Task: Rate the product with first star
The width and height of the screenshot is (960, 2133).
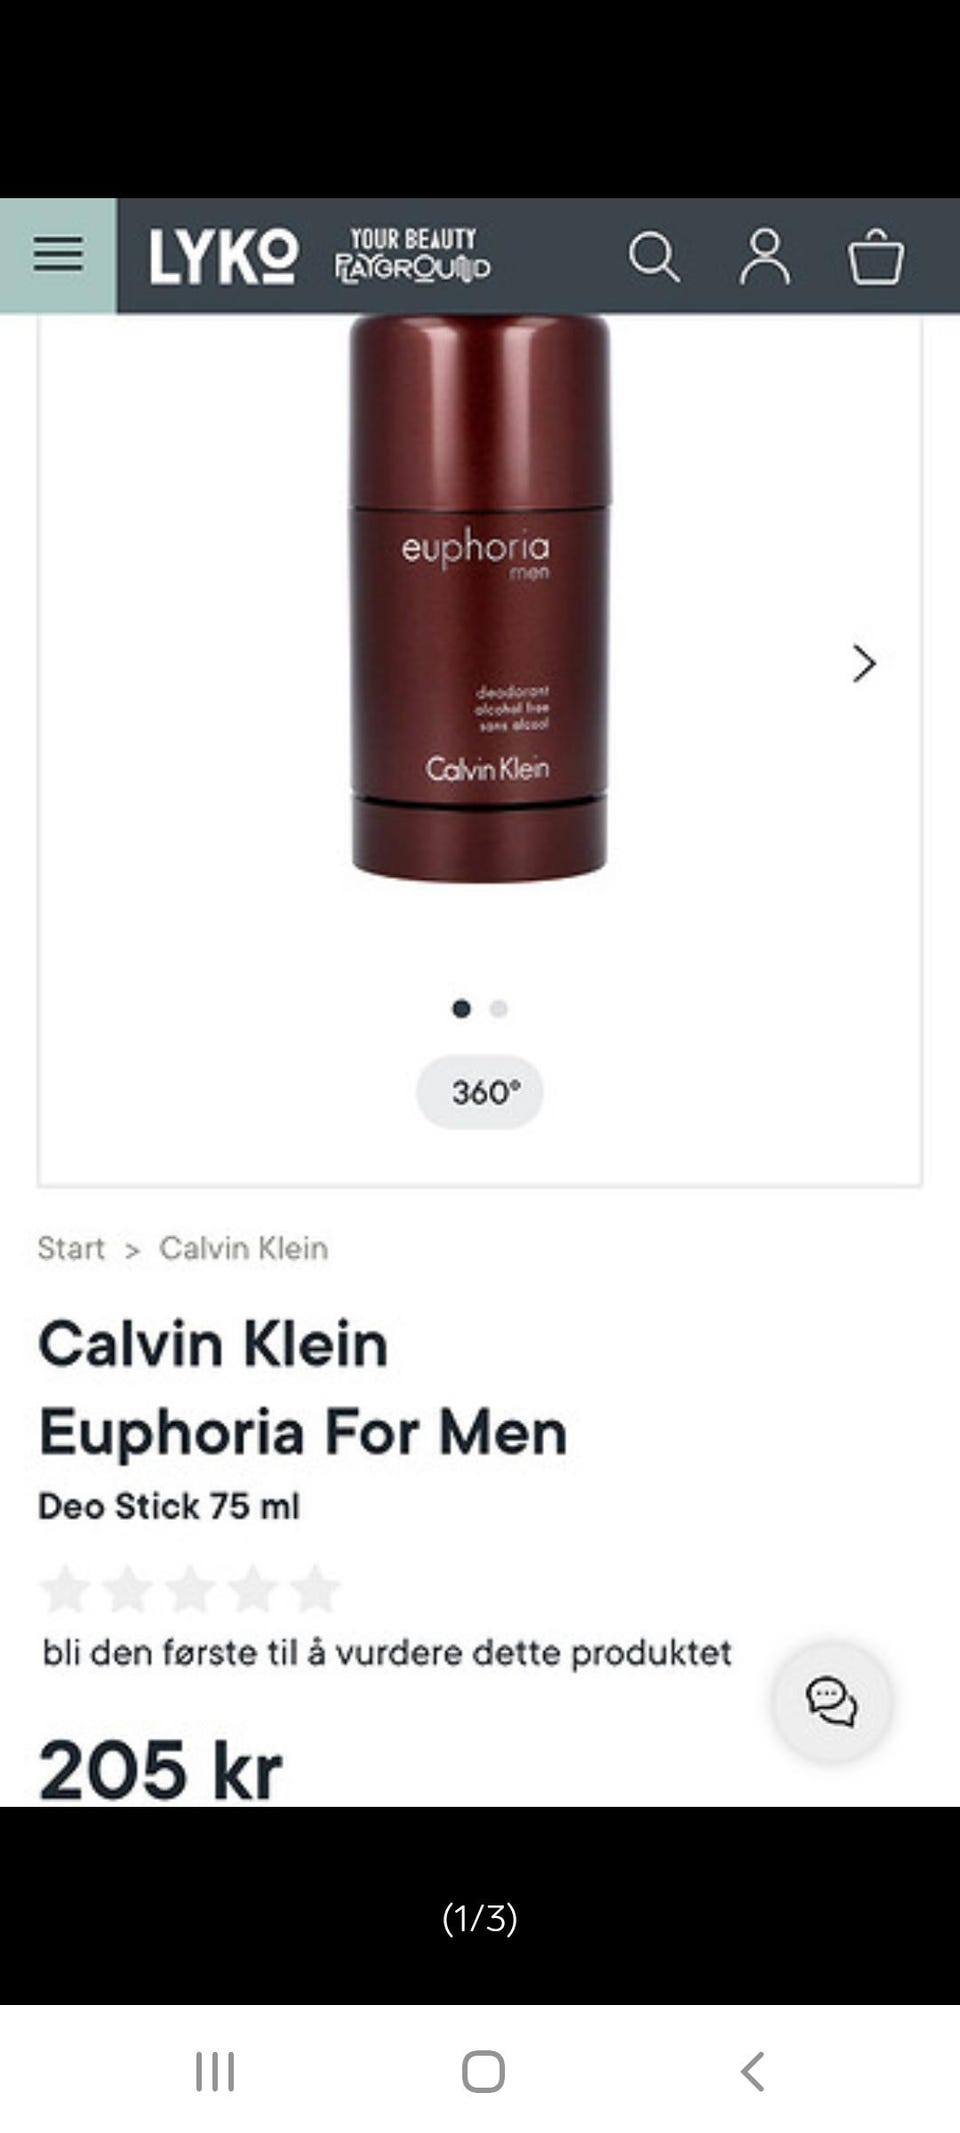Action: (x=65, y=1589)
